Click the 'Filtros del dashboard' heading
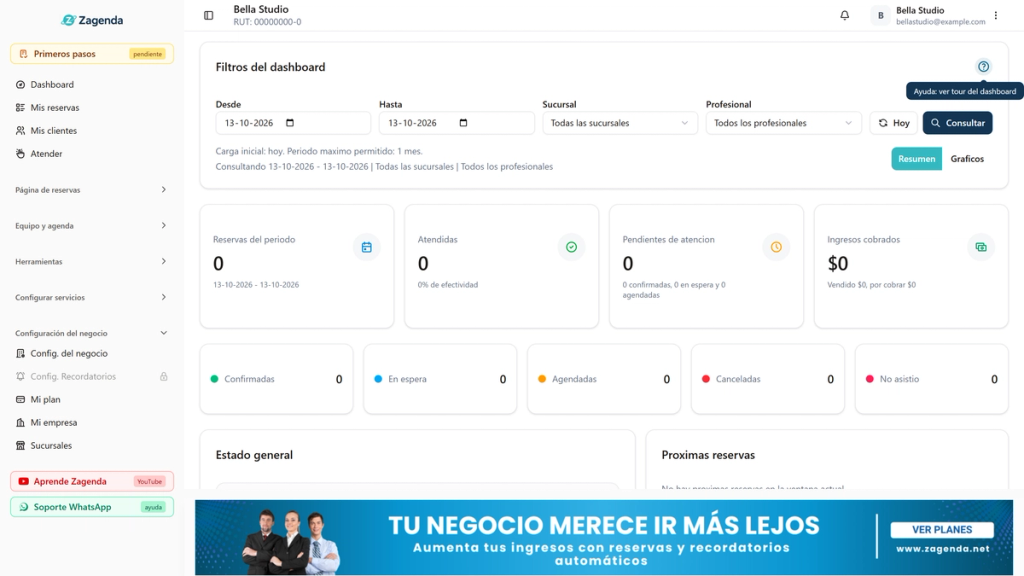 tap(270, 67)
